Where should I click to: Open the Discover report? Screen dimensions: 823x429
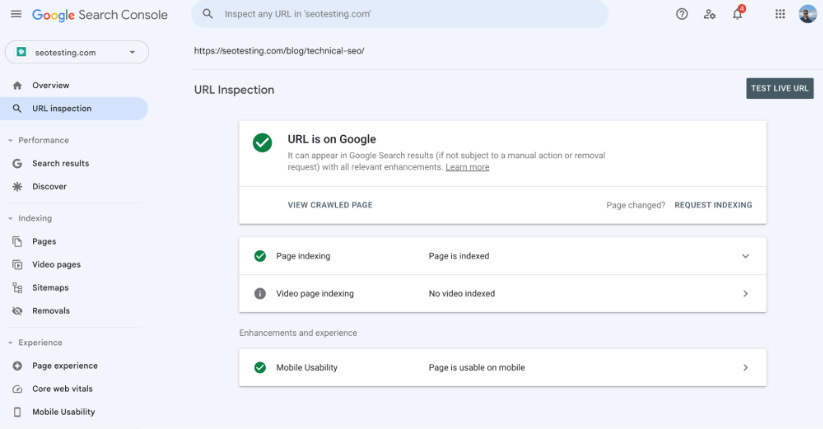click(49, 186)
